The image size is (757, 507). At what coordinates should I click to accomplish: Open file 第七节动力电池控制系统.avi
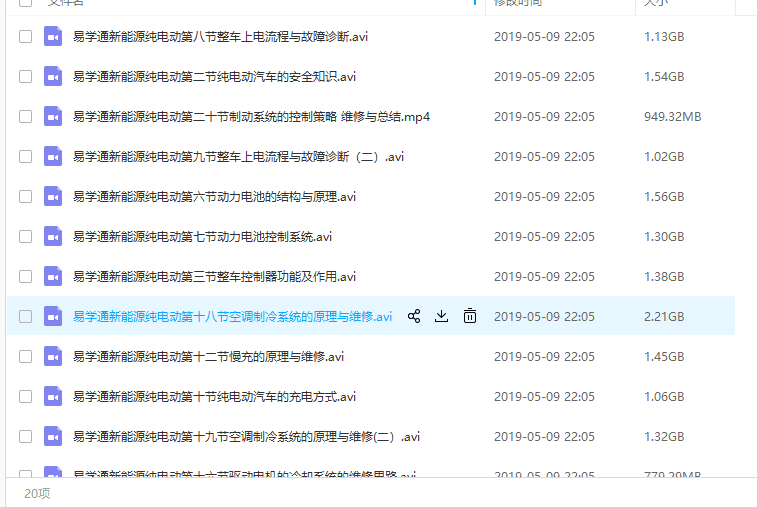202,237
